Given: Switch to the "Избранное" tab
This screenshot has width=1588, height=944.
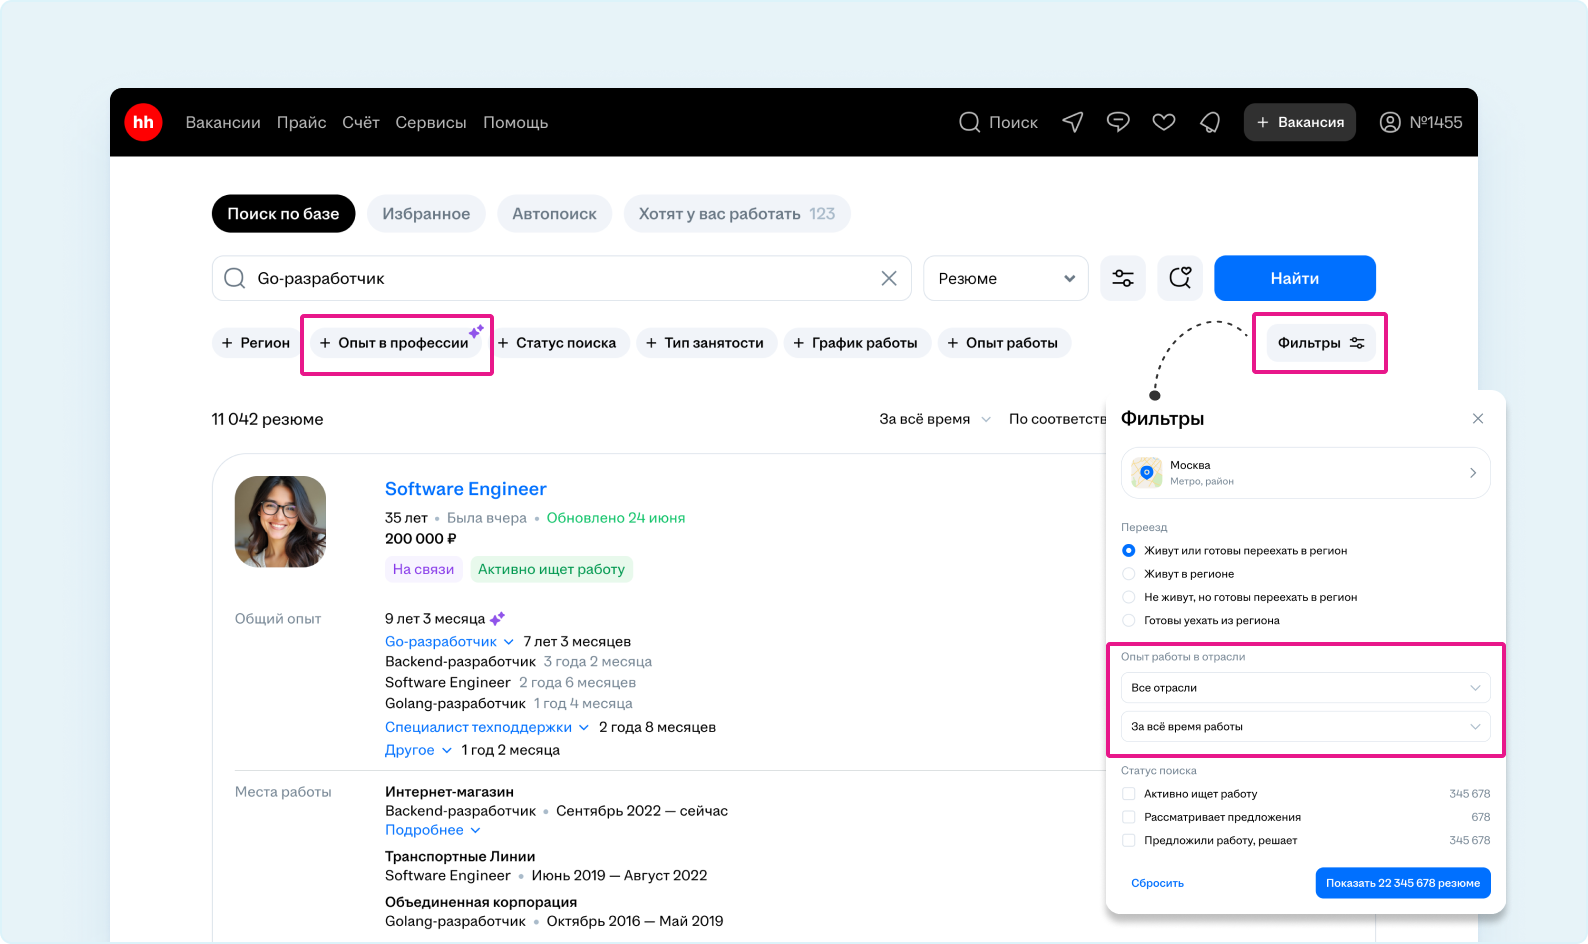Looking at the screenshot, I should (426, 214).
